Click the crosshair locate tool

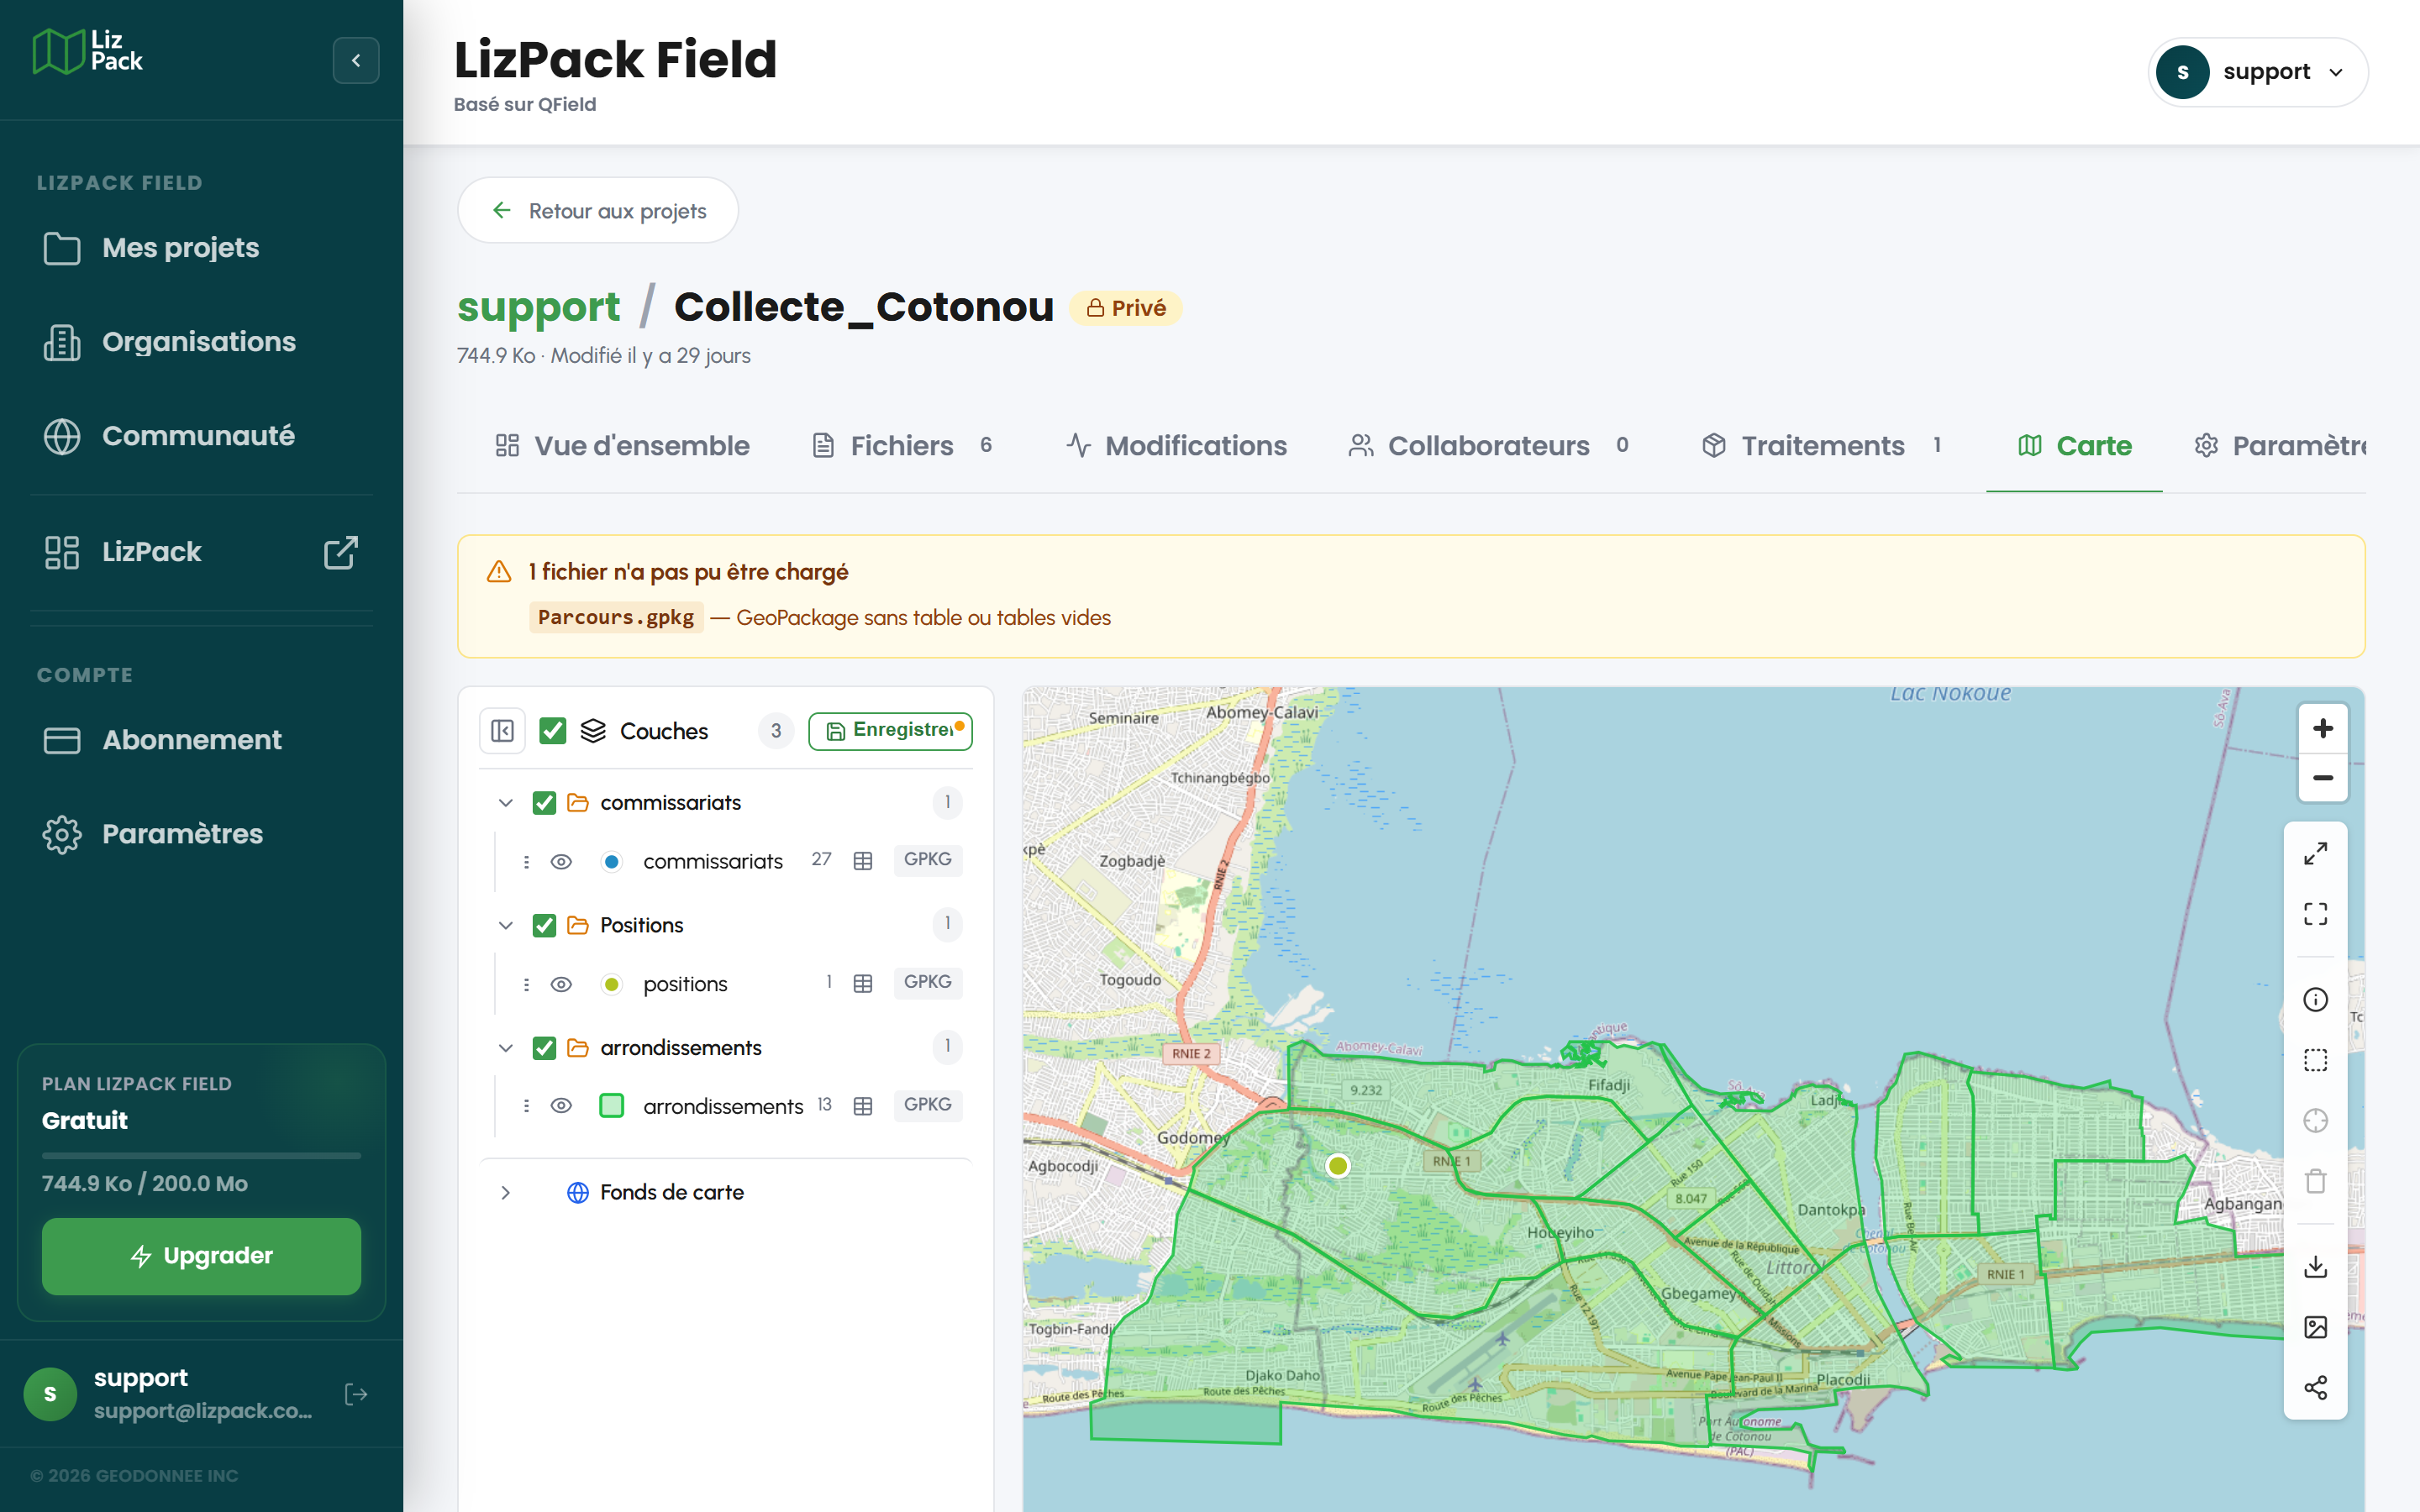pyautogui.click(x=2315, y=1121)
